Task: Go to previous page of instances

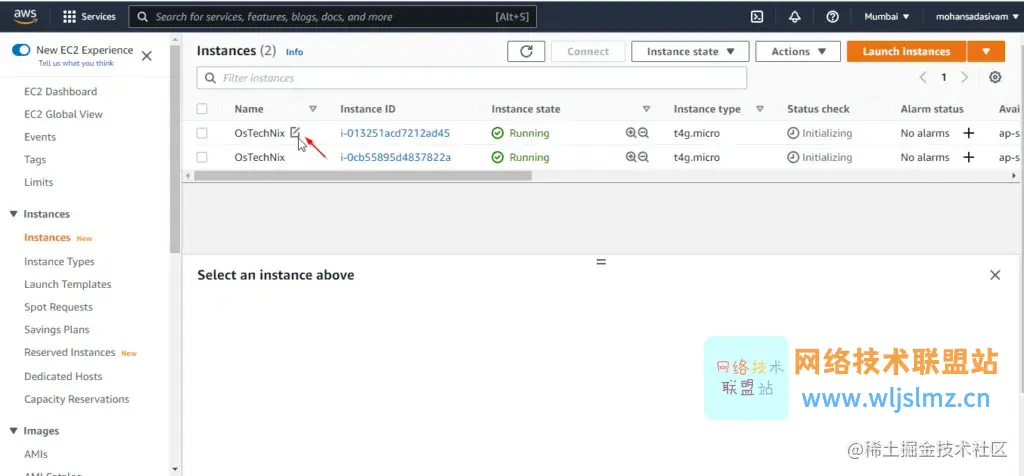Action: [923, 77]
